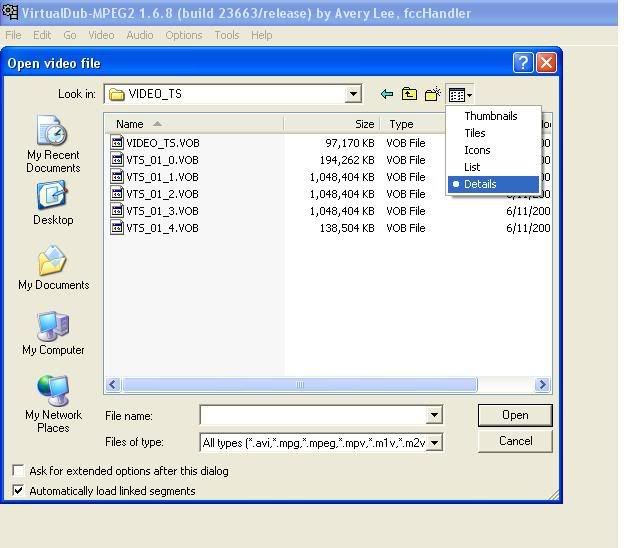
Task: Uncheck Automatically load linked segments
Action: click(x=18, y=490)
